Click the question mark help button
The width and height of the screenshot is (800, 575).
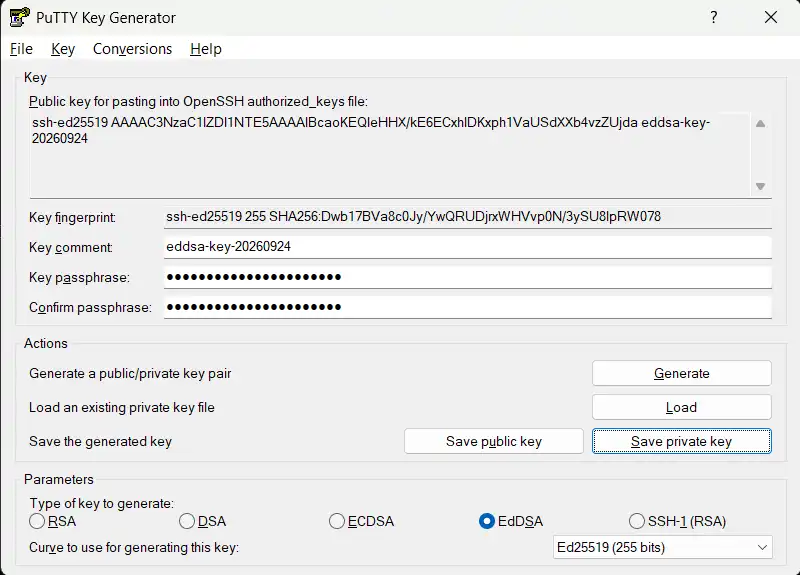pos(714,17)
